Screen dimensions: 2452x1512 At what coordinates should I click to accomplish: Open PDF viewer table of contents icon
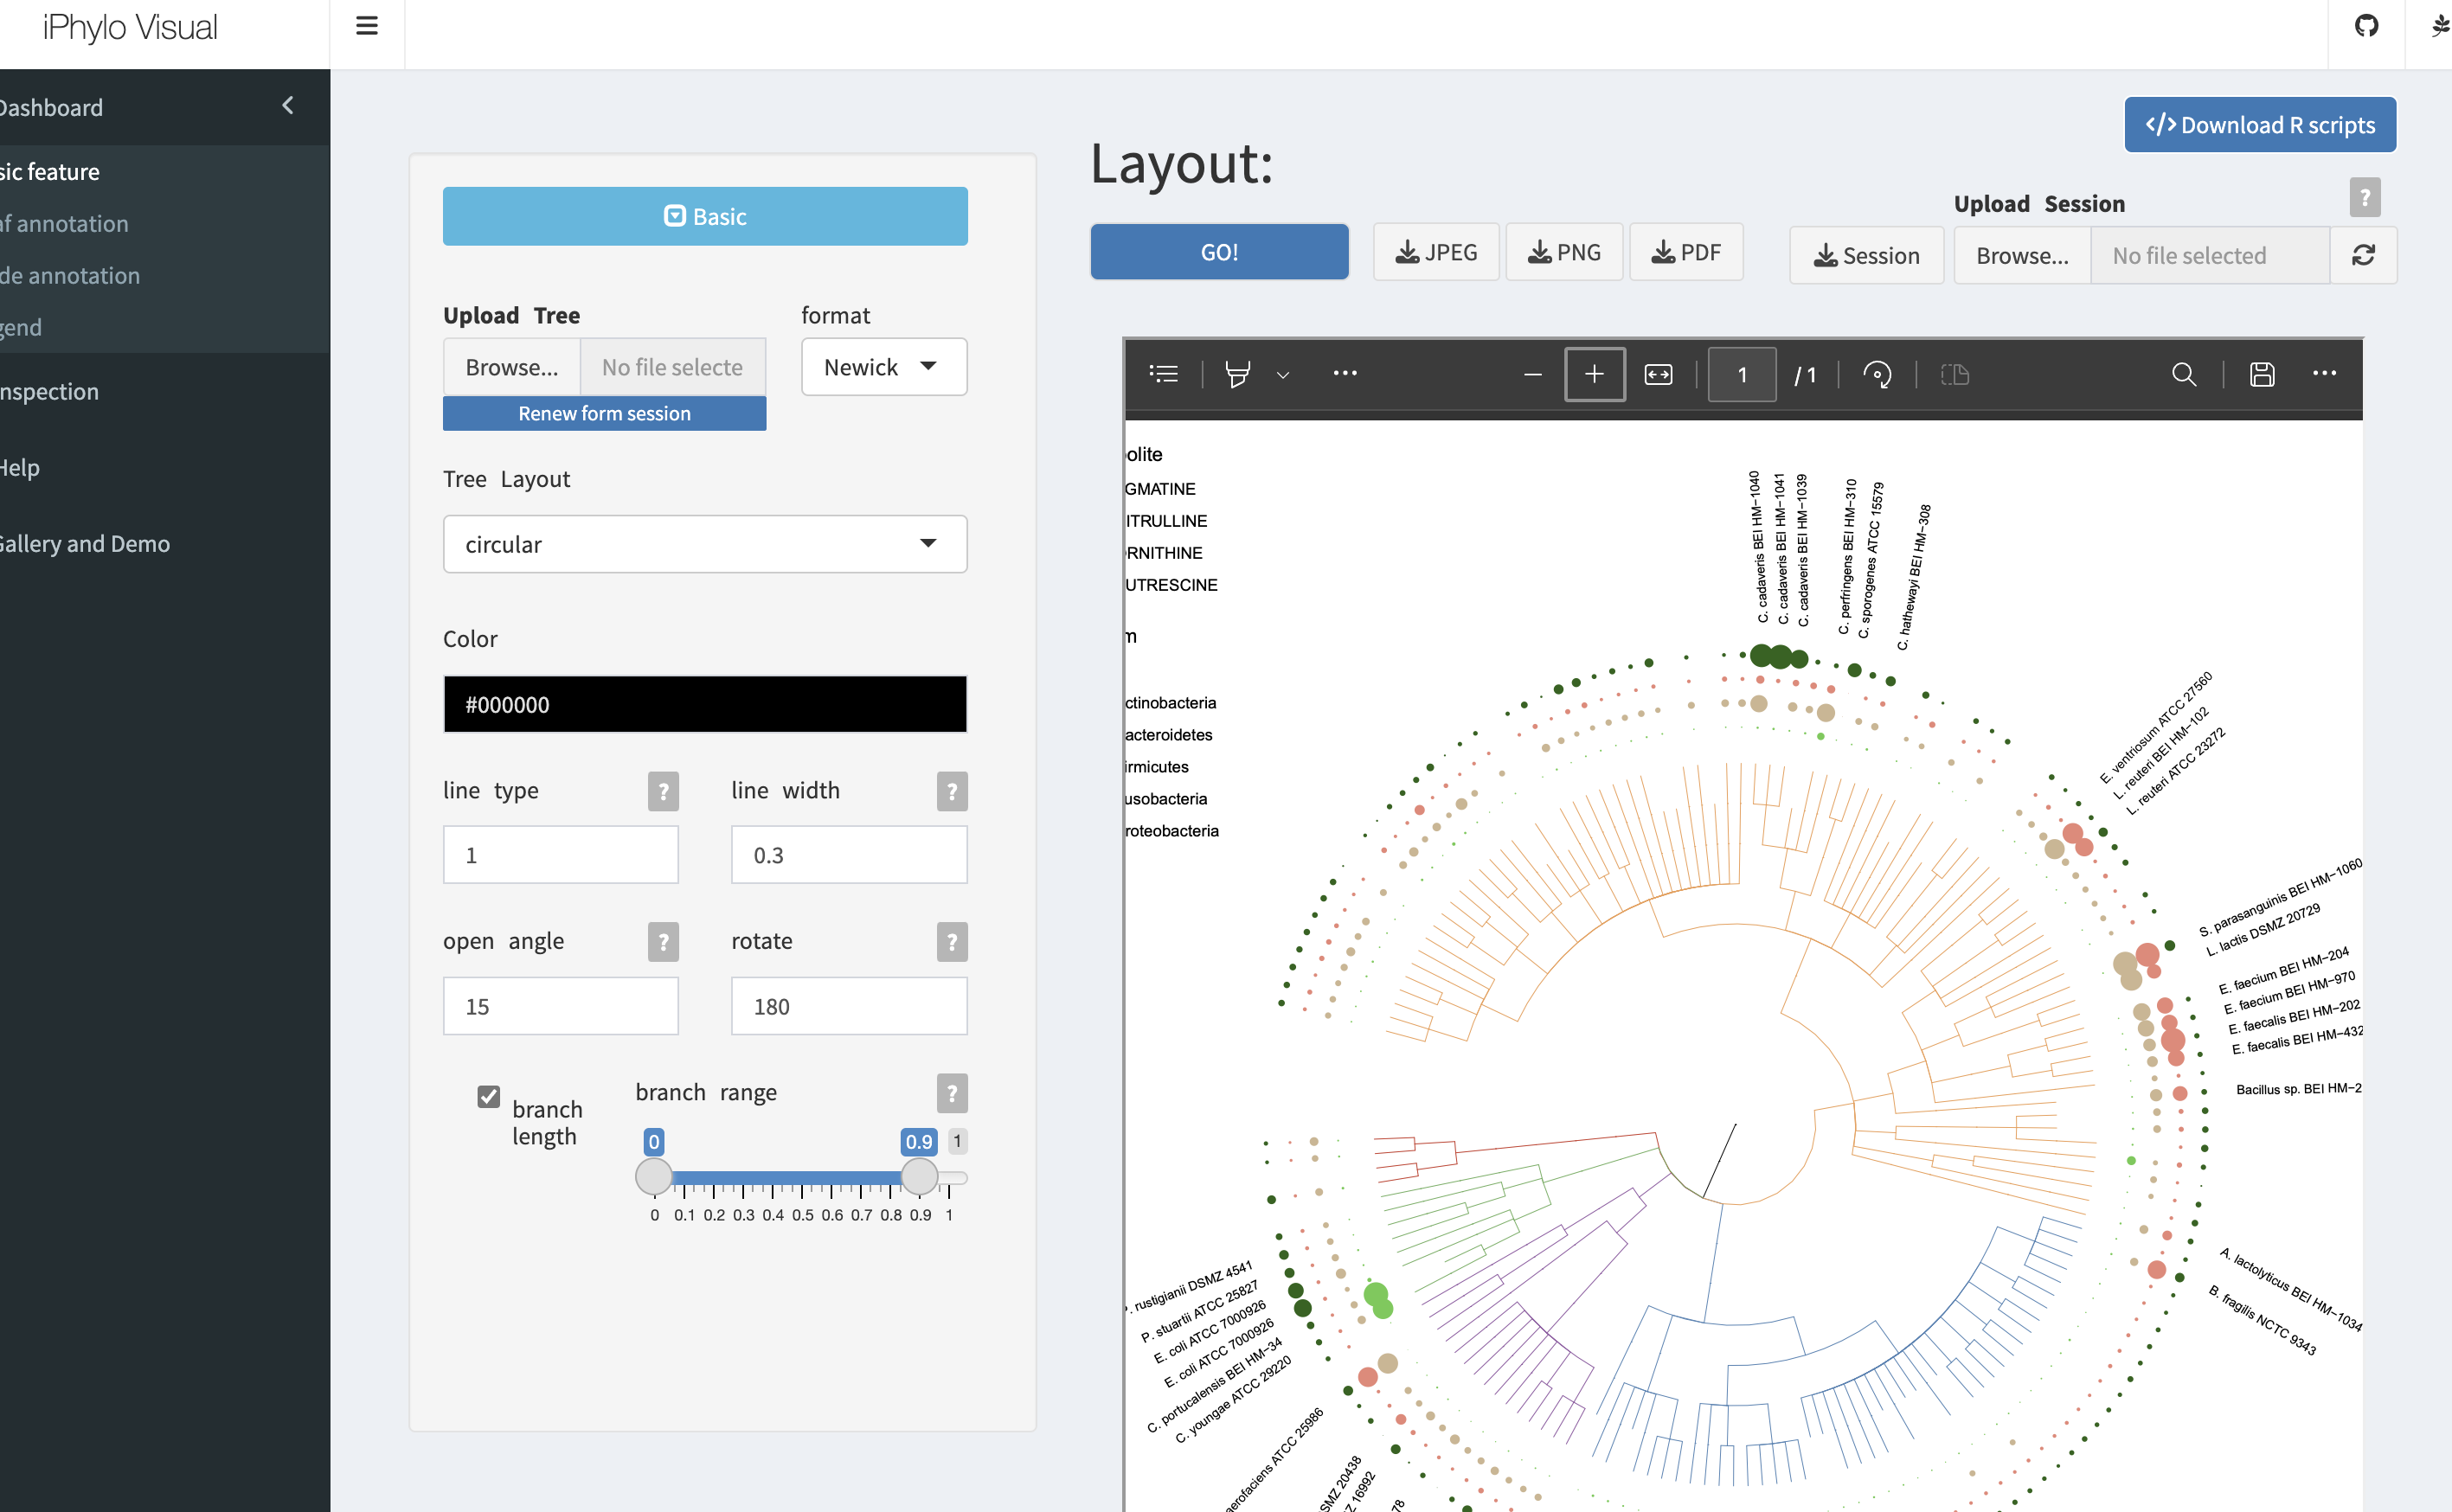(x=1164, y=374)
